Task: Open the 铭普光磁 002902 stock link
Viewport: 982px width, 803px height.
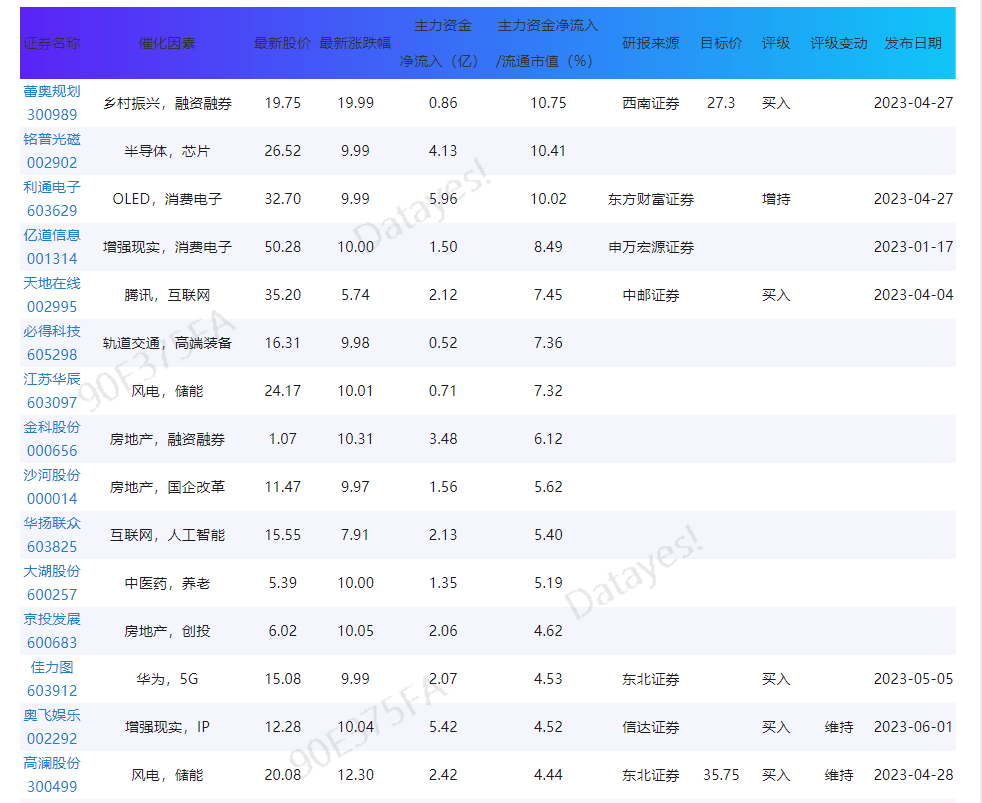Action: (x=52, y=151)
